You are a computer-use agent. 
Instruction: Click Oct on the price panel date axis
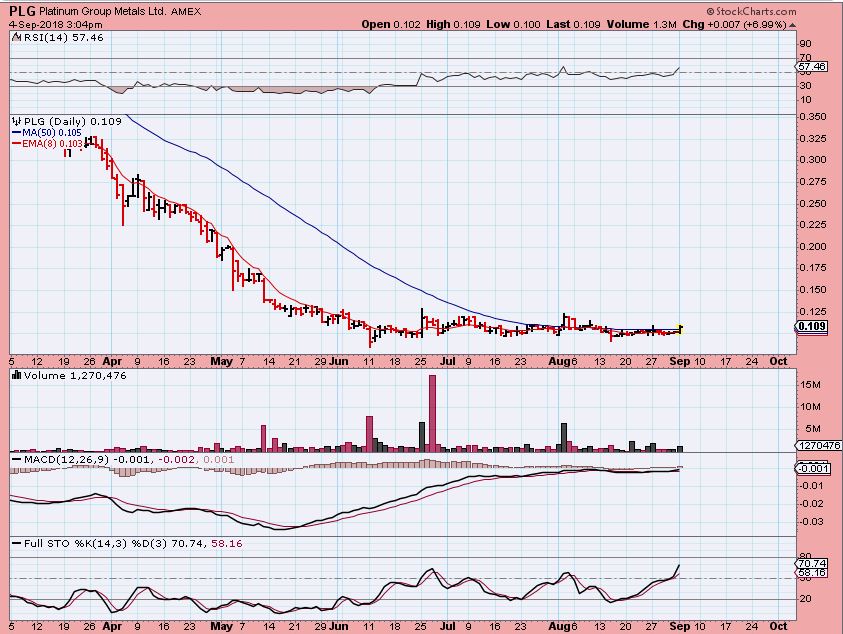tap(778, 361)
